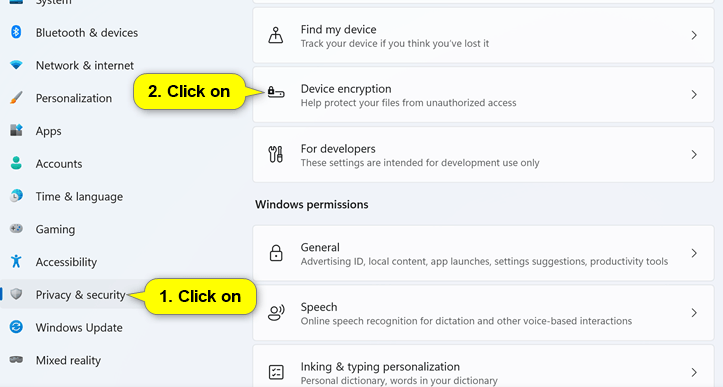Click the Network & internet wifi icon
This screenshot has width=723, height=387.
[x=16, y=65]
